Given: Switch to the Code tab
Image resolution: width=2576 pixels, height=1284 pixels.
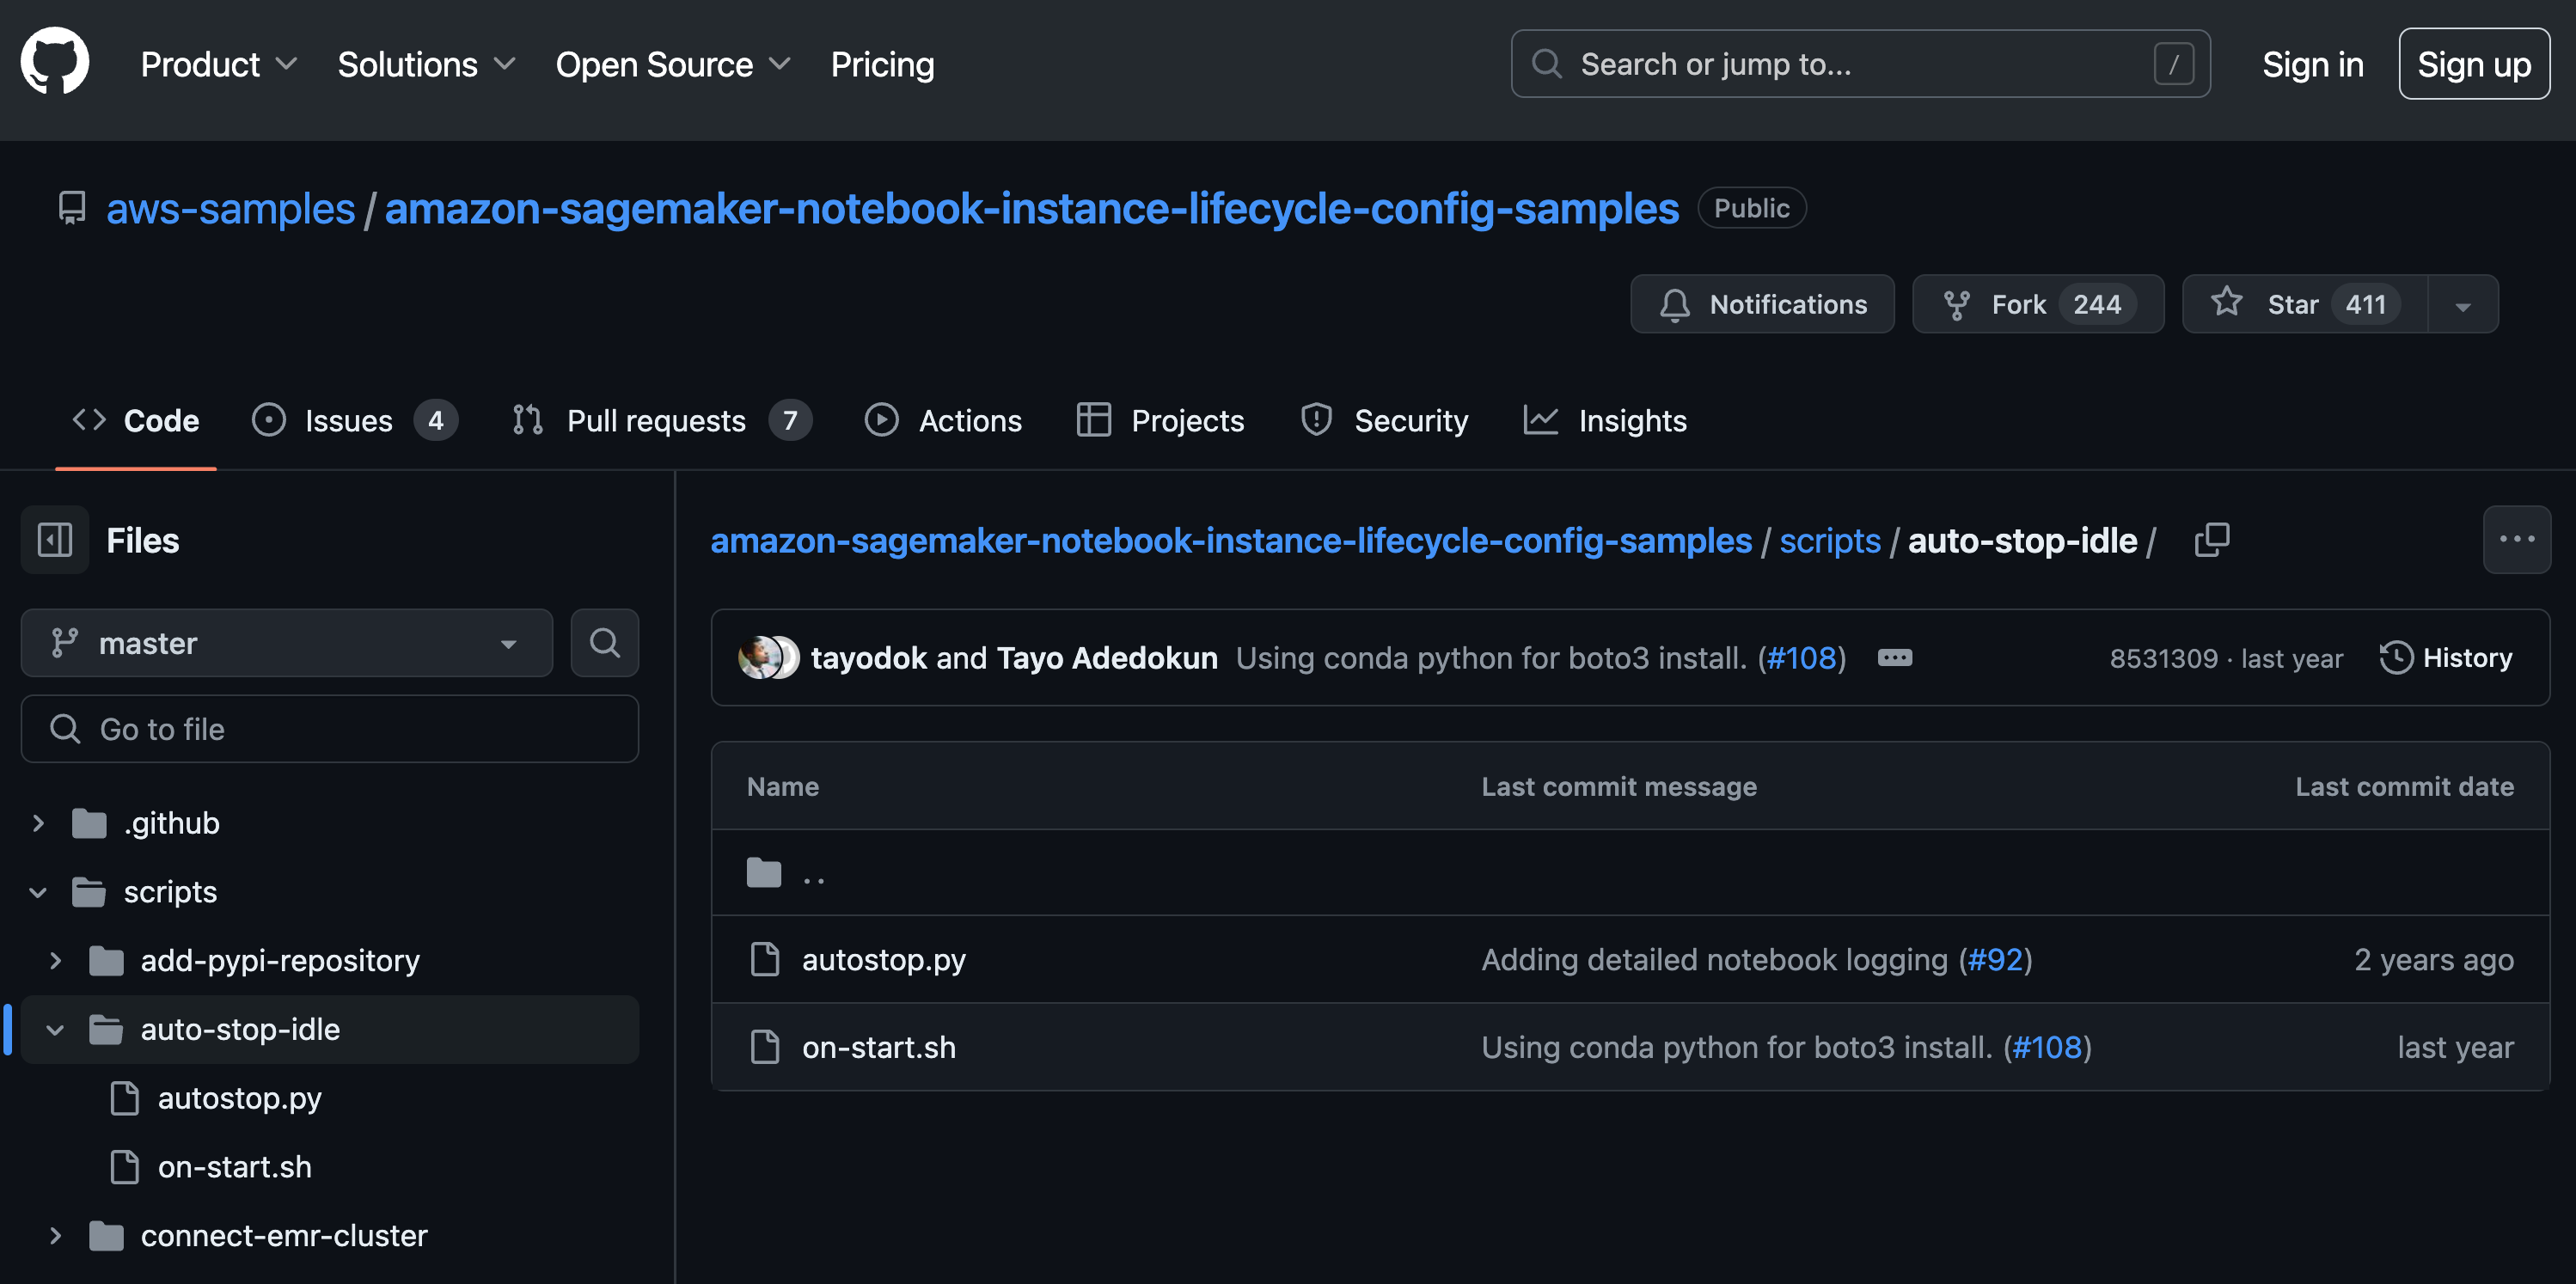Looking at the screenshot, I should tap(136, 421).
